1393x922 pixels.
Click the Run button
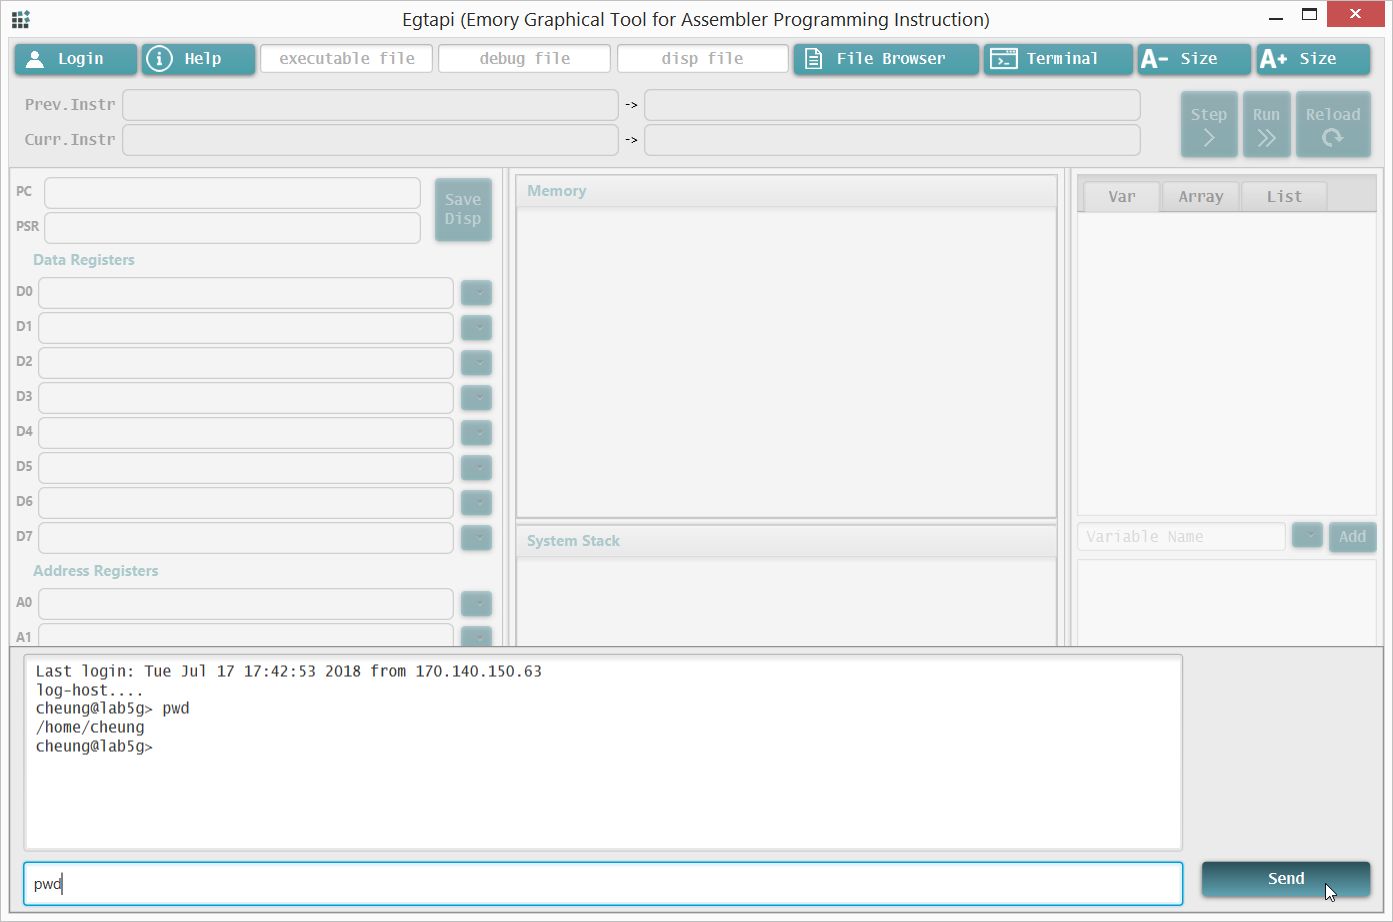(1266, 125)
